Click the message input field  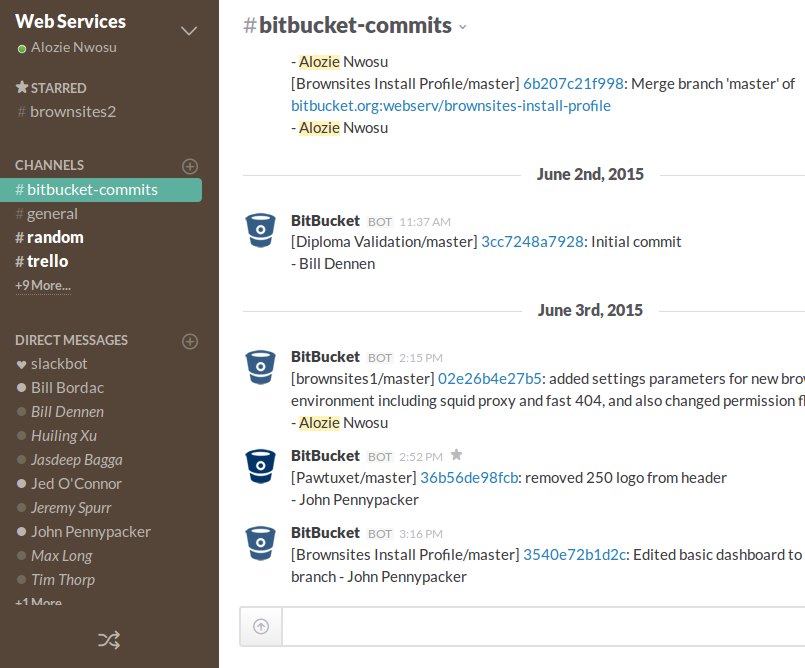544,626
